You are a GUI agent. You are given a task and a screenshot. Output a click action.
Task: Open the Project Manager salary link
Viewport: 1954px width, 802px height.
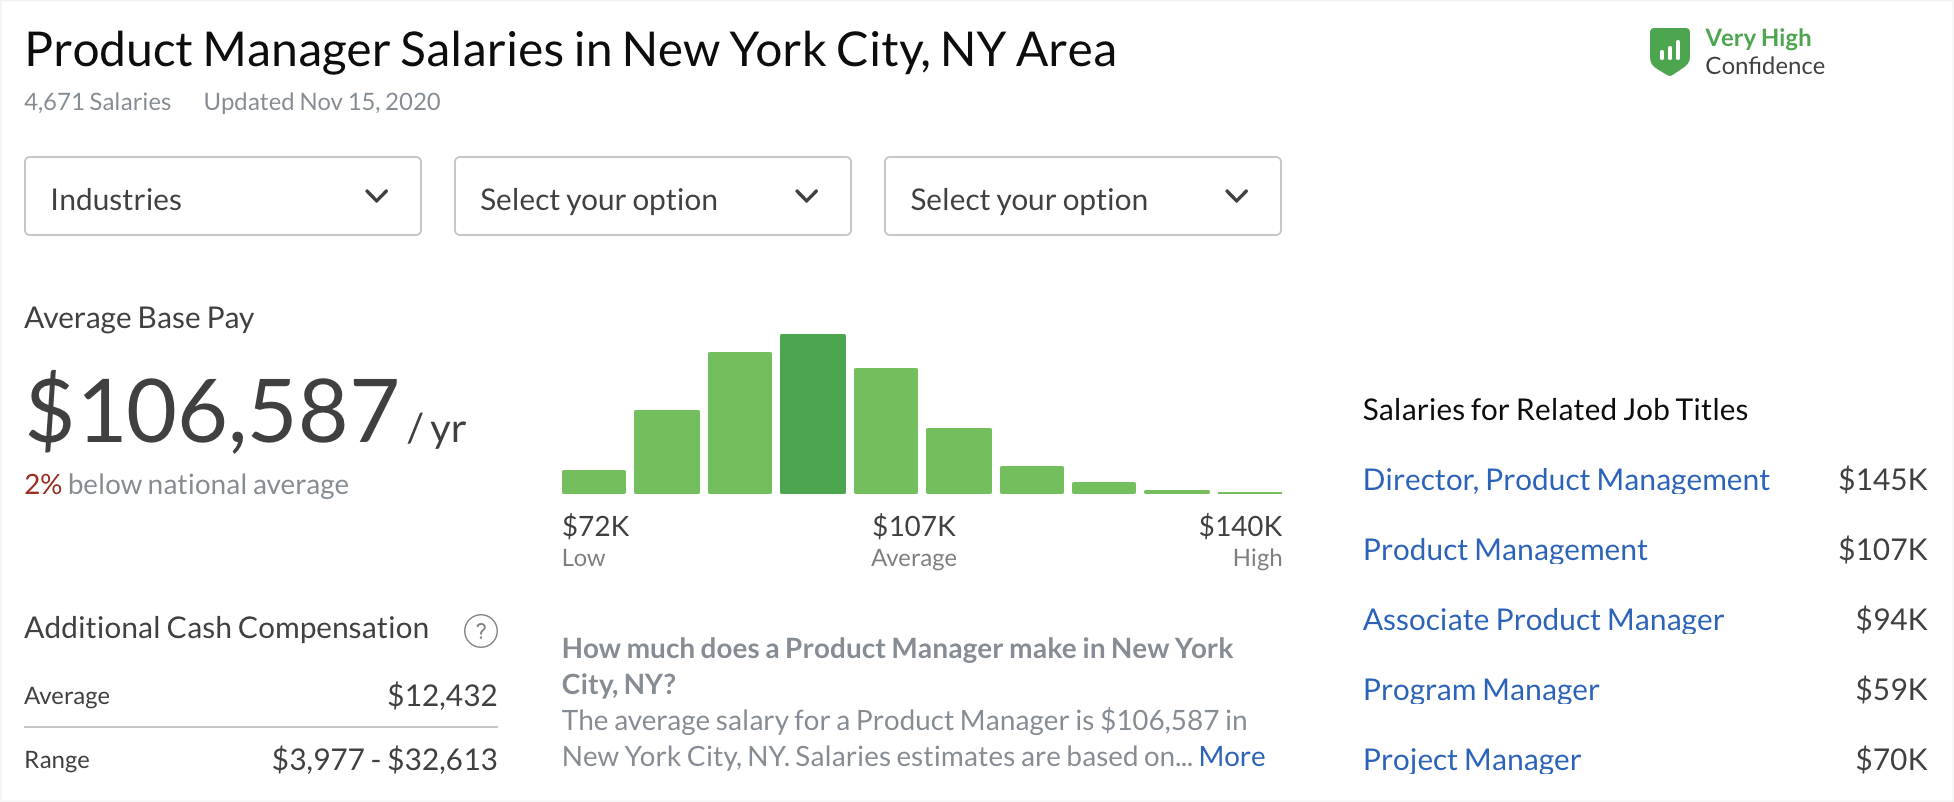click(1472, 760)
